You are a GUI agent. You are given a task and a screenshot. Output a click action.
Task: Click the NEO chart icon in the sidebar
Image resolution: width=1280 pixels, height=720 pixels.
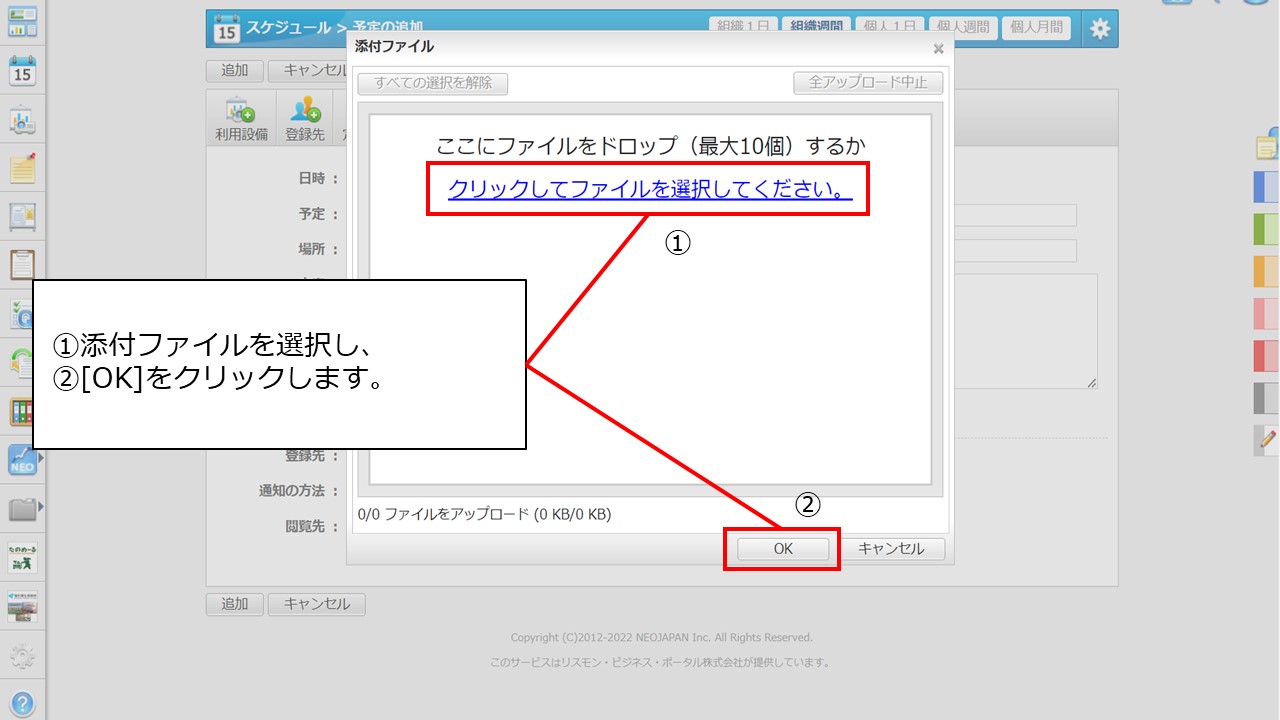coord(22,460)
